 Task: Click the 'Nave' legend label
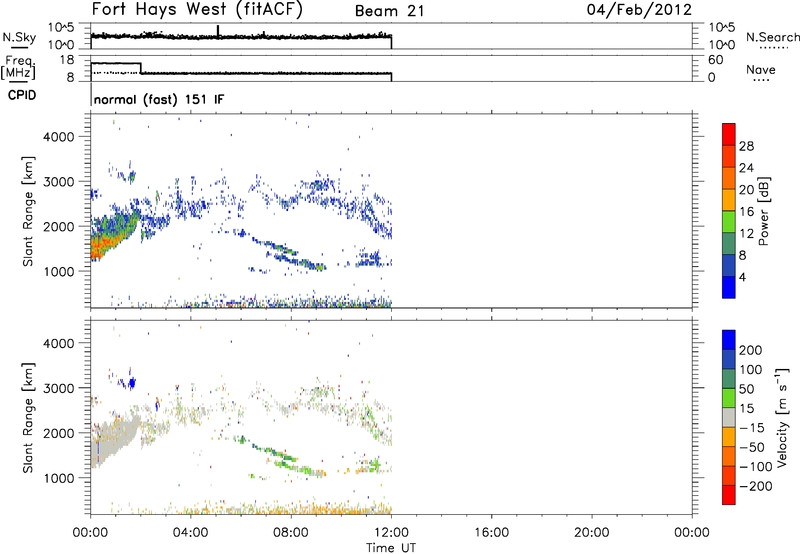(x=760, y=69)
